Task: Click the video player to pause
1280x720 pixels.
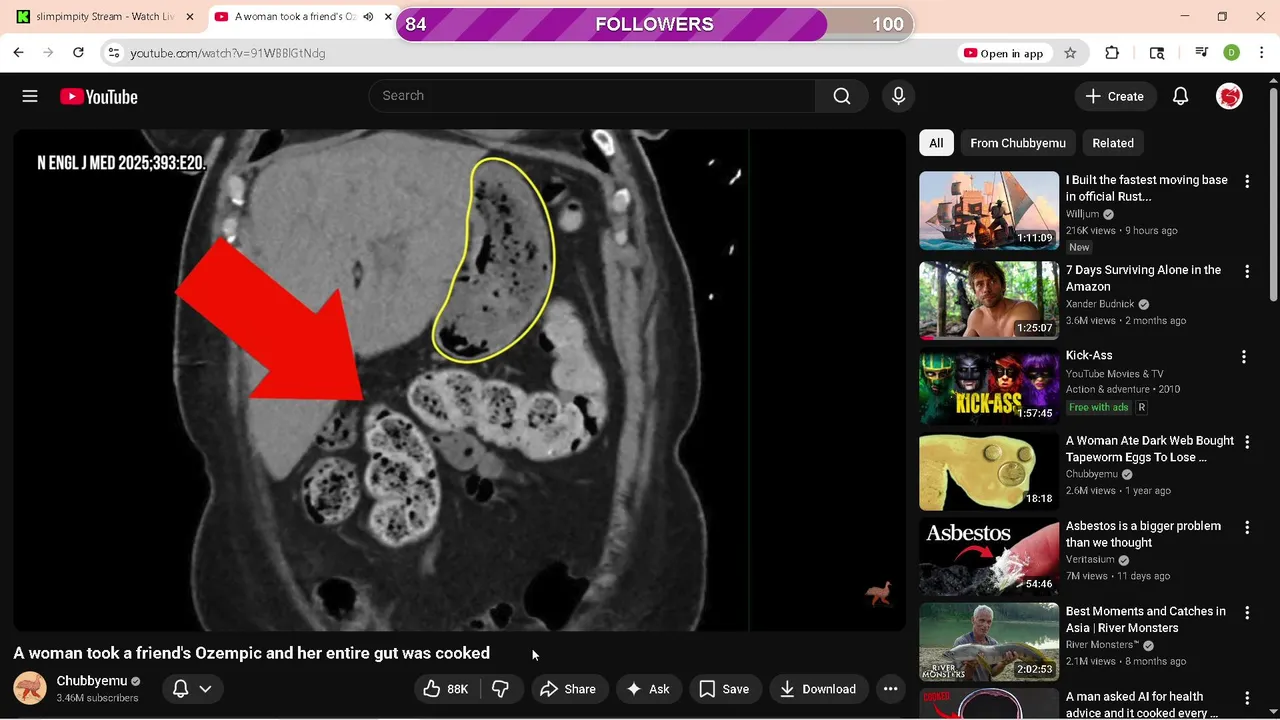Action: (459, 380)
